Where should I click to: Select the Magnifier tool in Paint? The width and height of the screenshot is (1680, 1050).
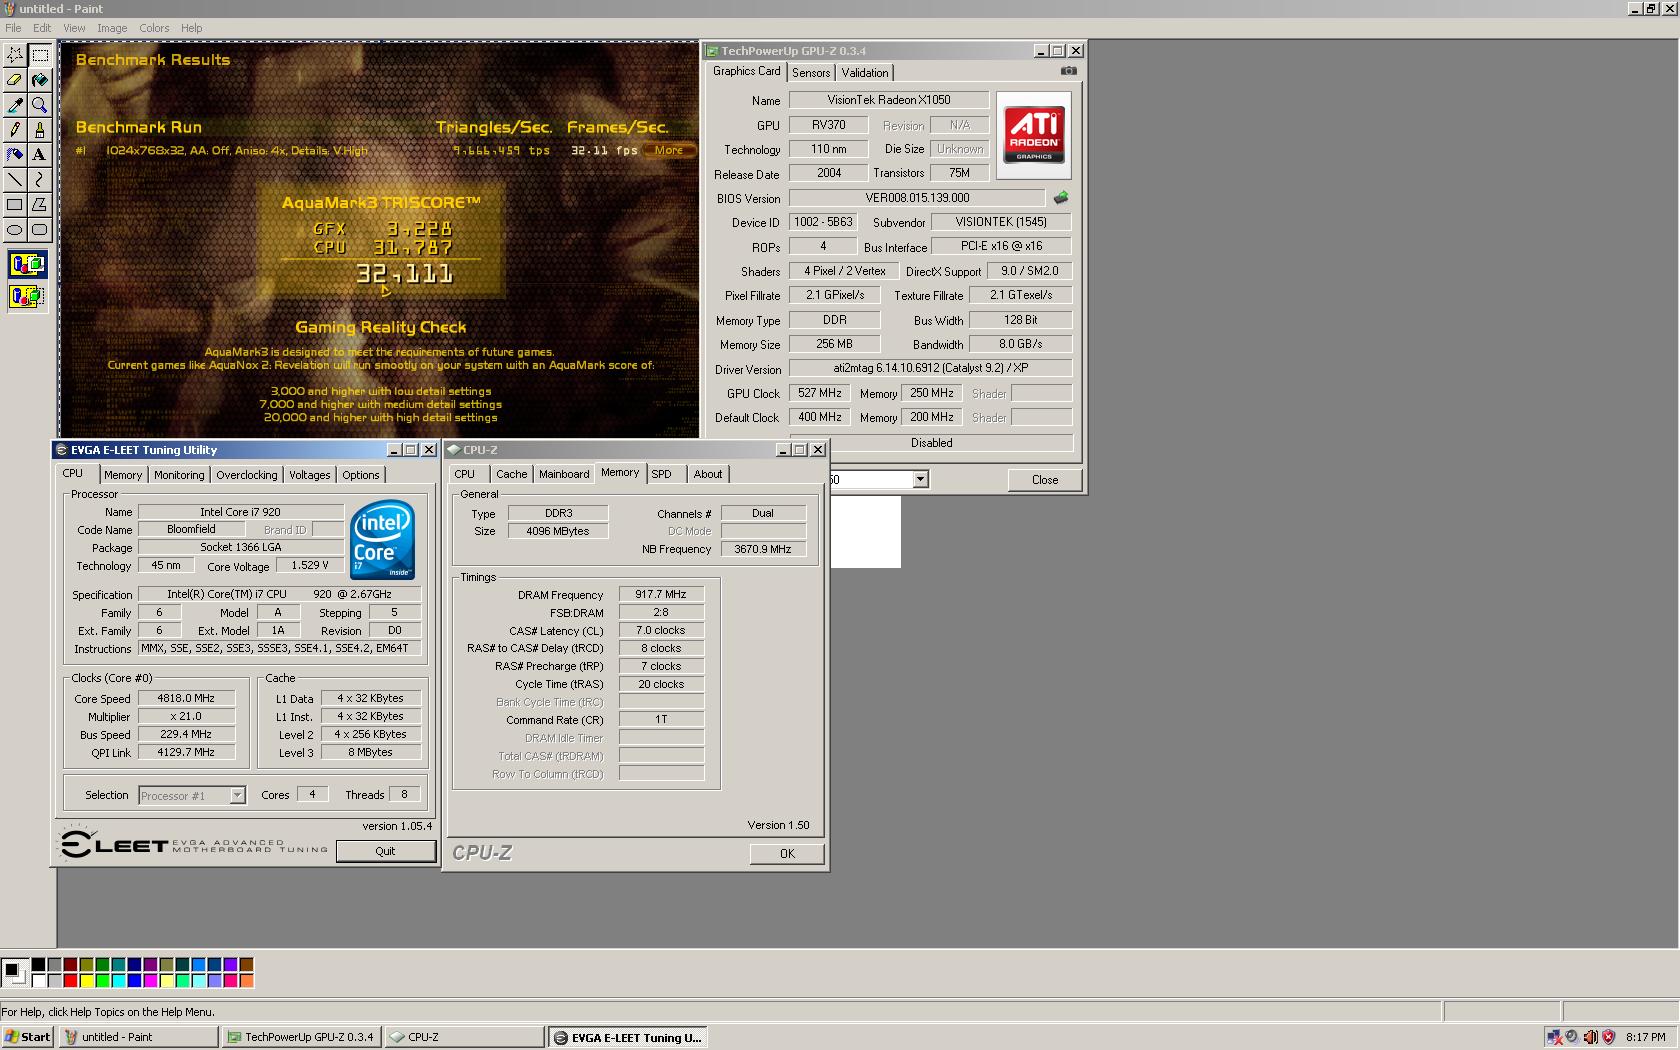click(40, 105)
